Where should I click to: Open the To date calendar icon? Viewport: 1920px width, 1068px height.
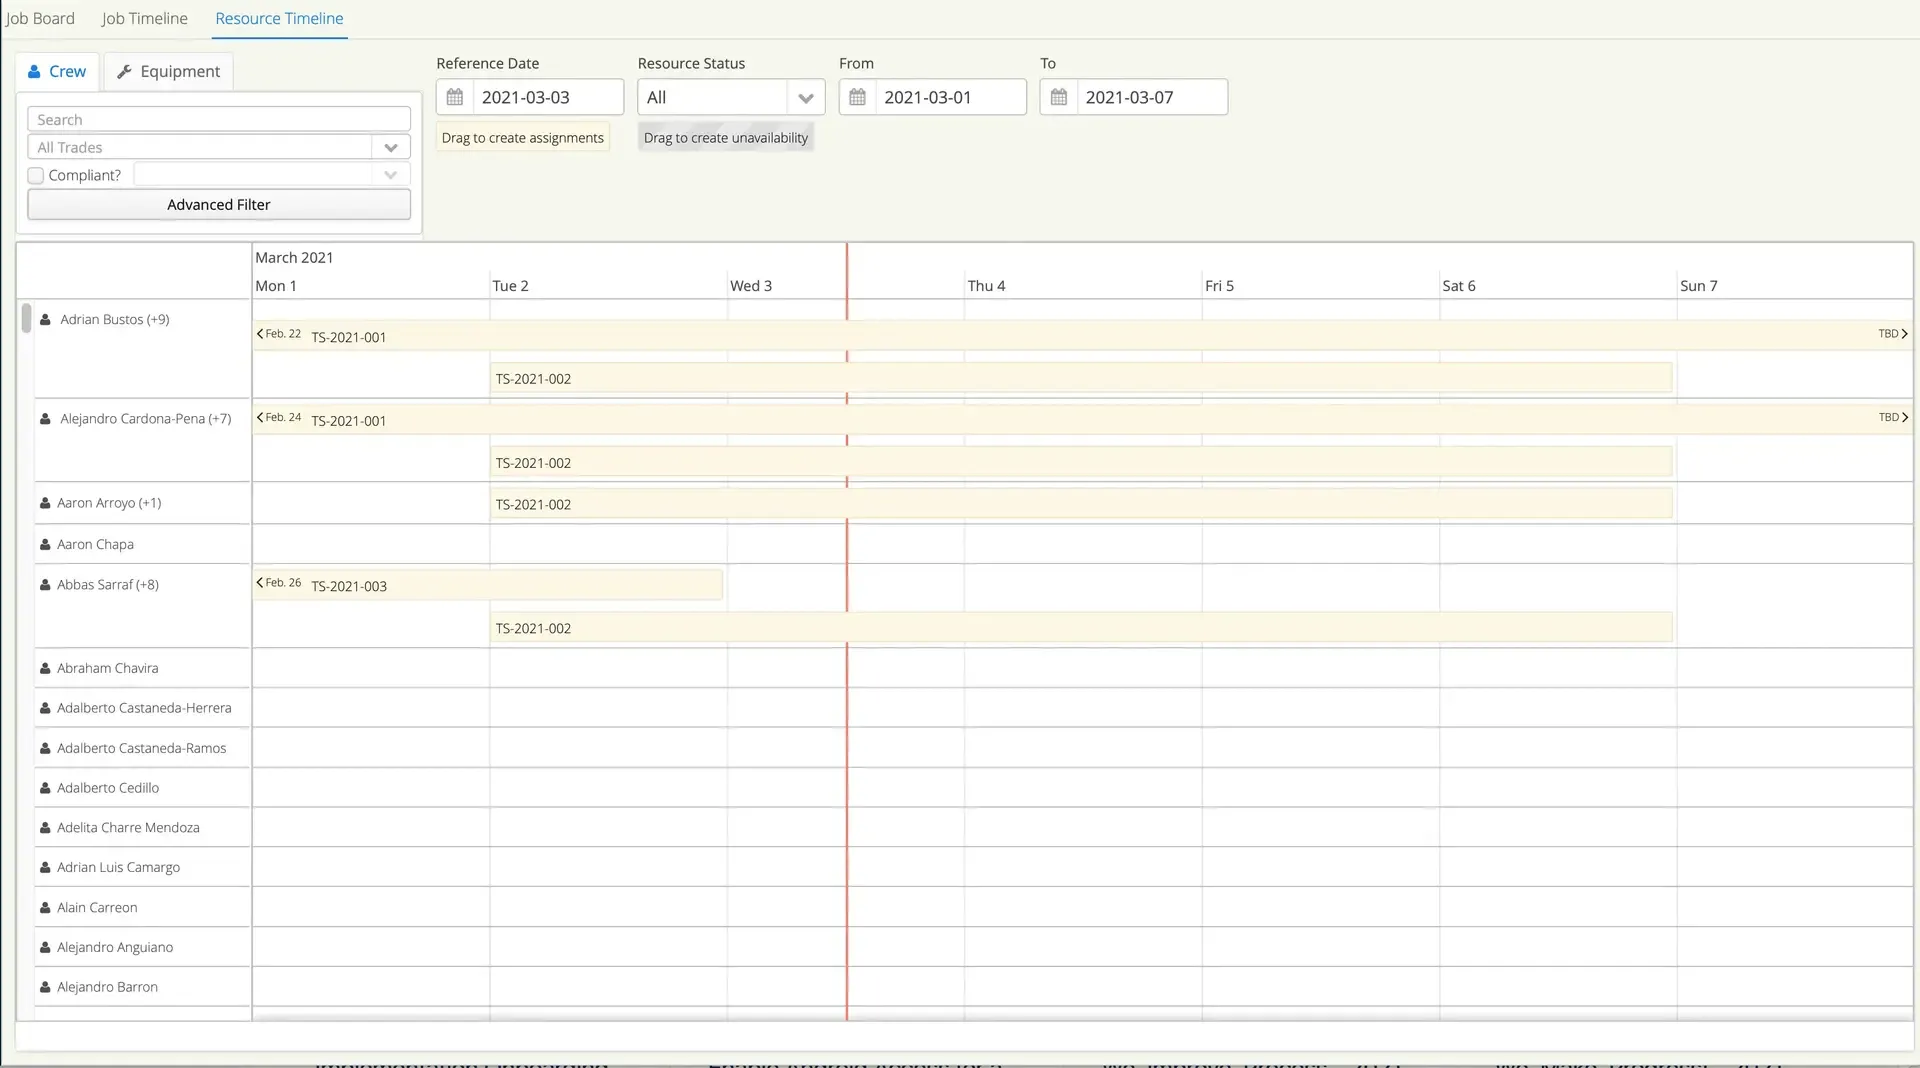(x=1059, y=97)
